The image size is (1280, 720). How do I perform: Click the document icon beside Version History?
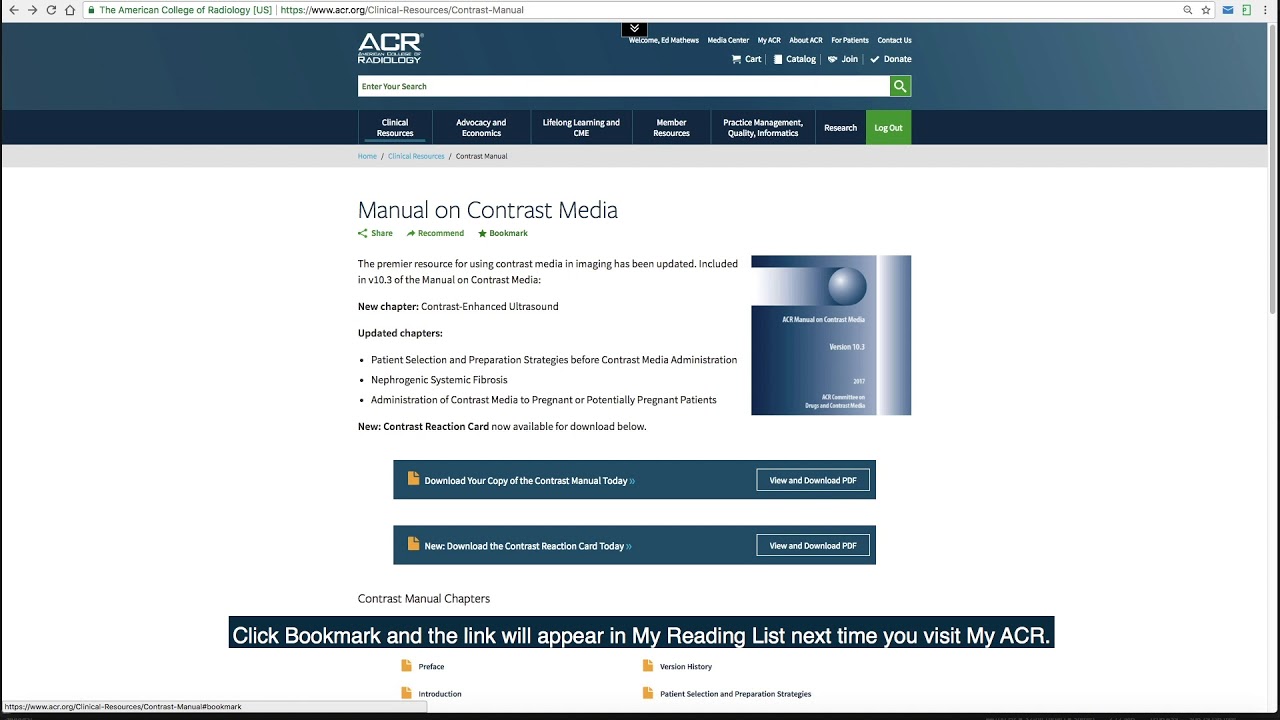point(648,666)
